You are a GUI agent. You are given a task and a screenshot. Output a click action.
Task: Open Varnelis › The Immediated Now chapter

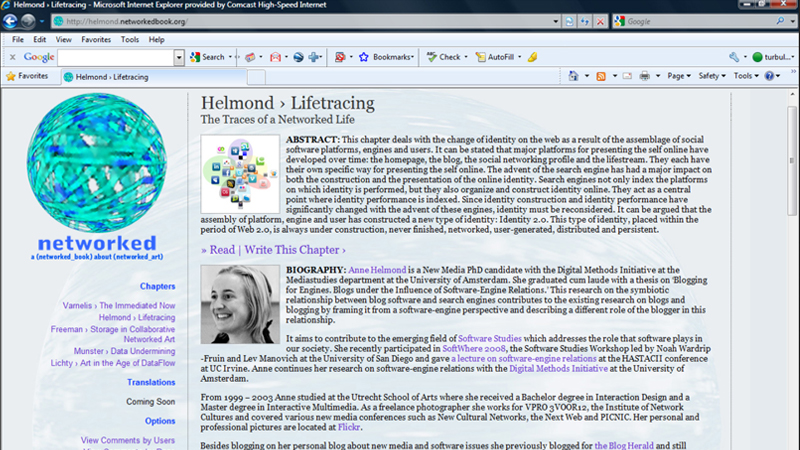coord(119,306)
